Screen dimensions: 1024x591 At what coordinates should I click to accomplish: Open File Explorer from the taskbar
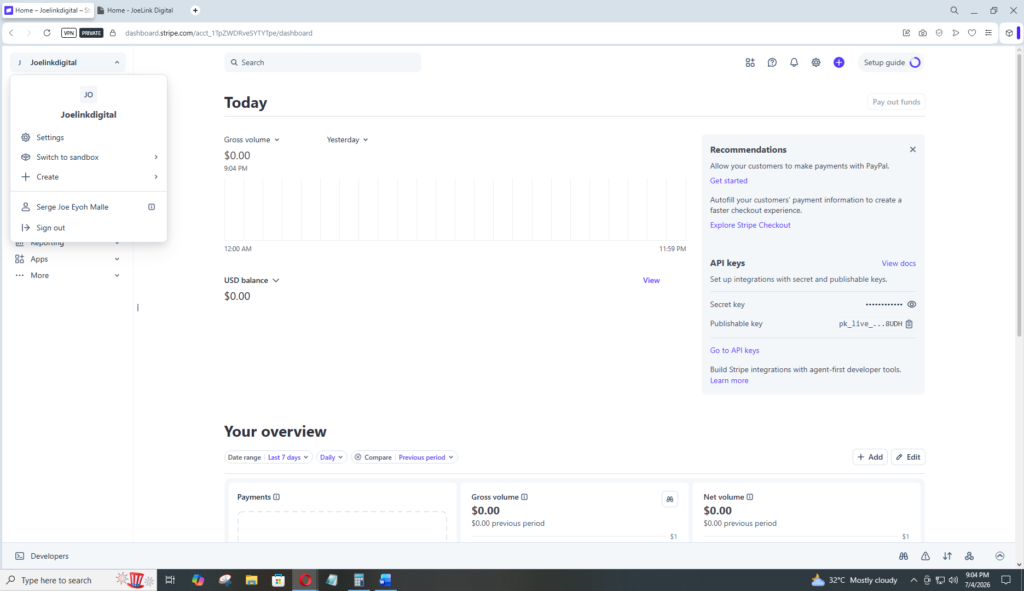click(251, 580)
